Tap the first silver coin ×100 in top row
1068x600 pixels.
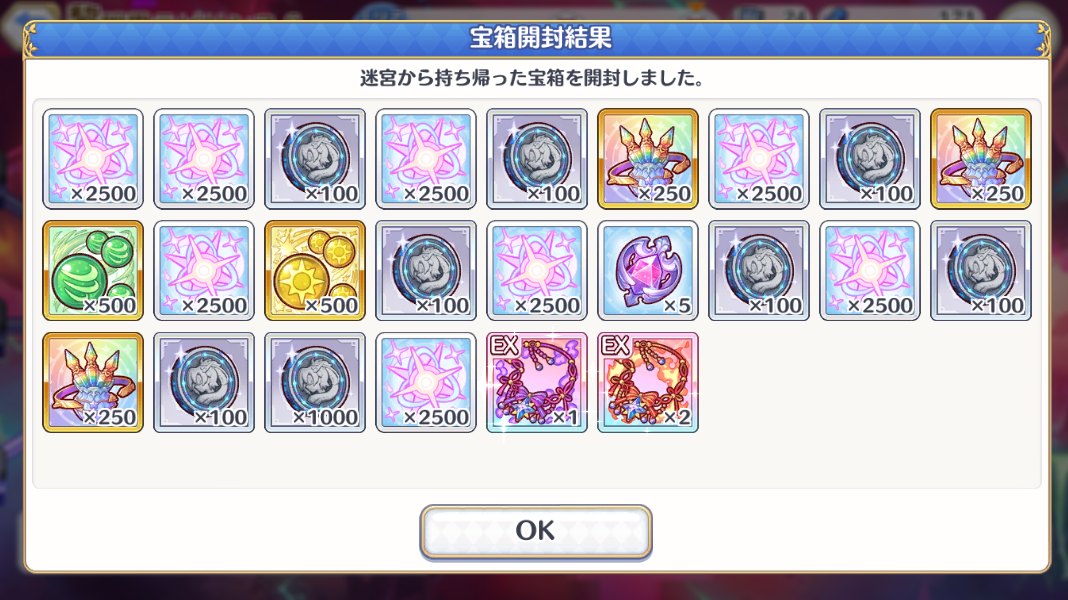(315, 159)
